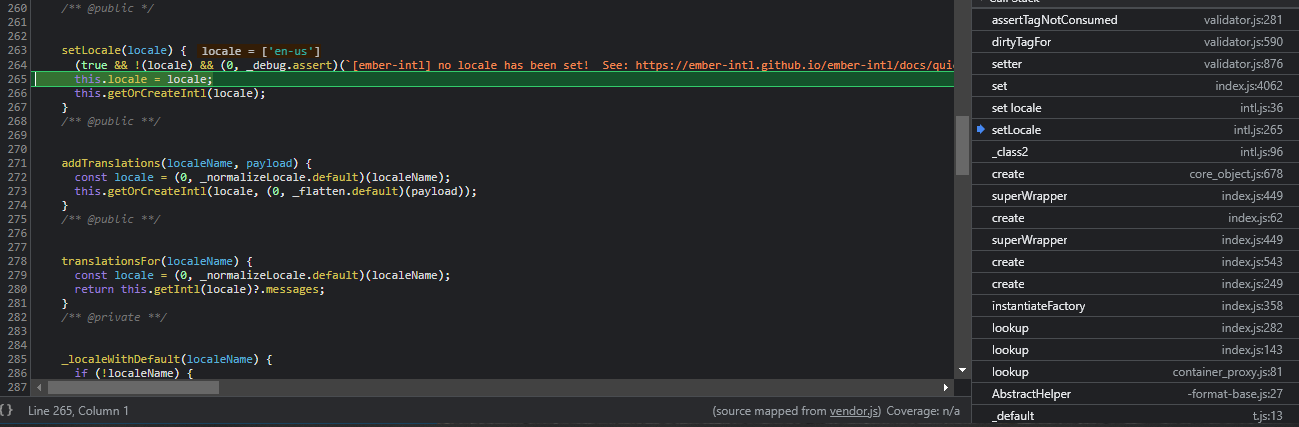The width and height of the screenshot is (1299, 427).
Task: Click the pretty print curly braces icon
Action: click(x=8, y=410)
